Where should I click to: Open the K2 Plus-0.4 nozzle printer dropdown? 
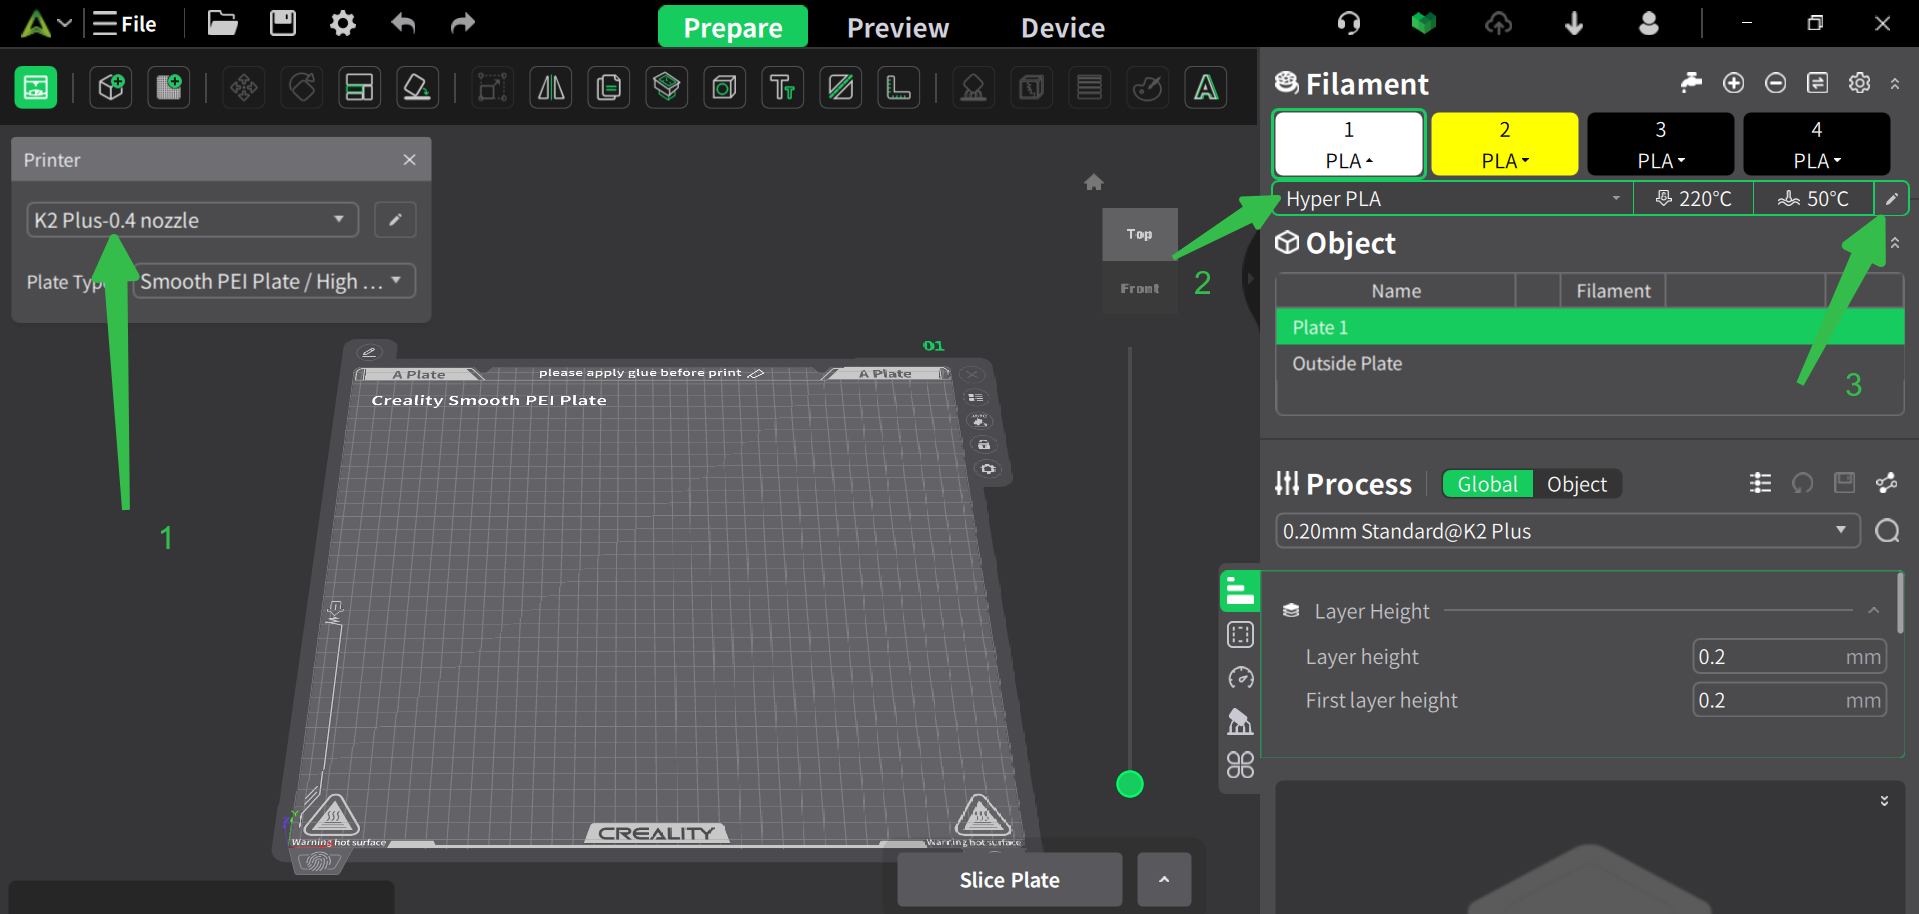click(x=192, y=220)
